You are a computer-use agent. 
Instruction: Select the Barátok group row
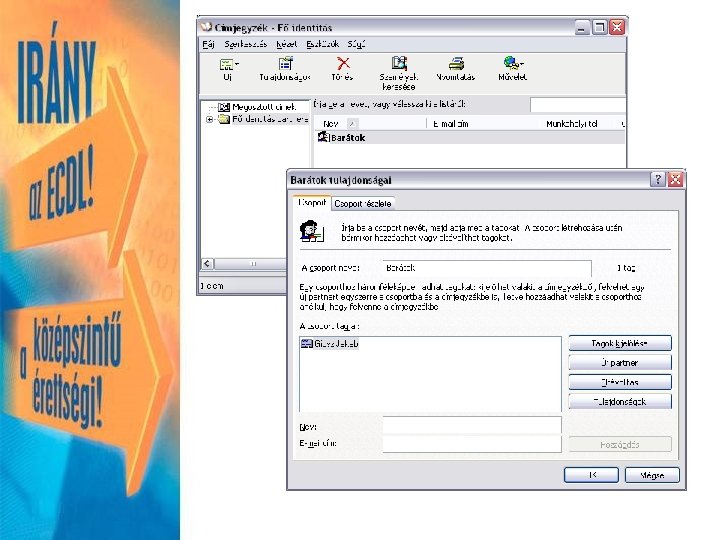[x=469, y=137]
